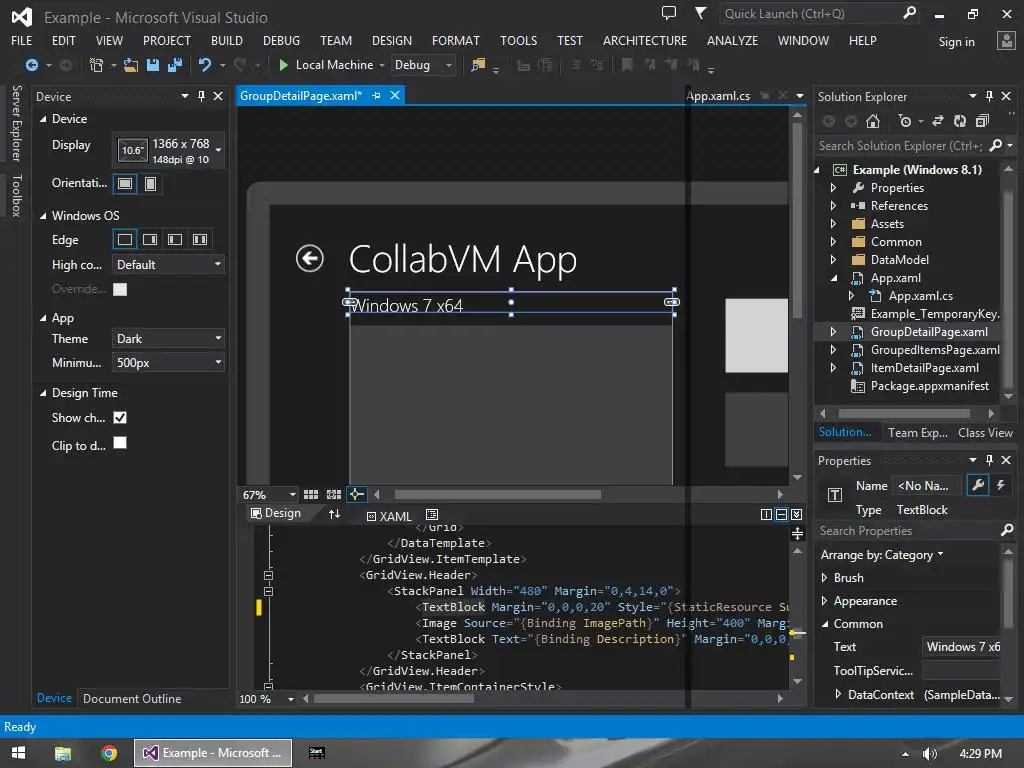
Task: Select portrait orientation
Action: click(150, 184)
